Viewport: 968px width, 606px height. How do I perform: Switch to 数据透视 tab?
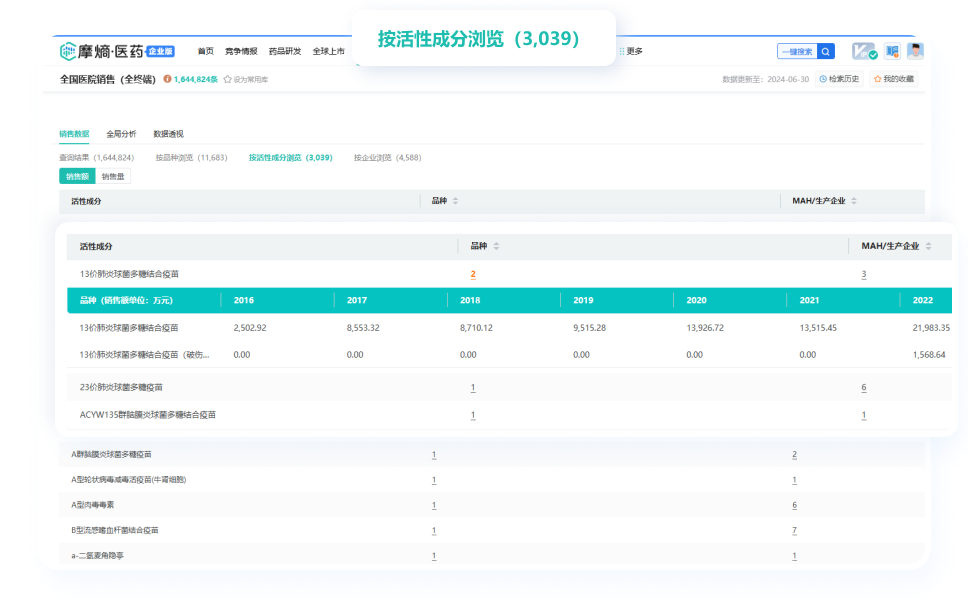pos(168,133)
